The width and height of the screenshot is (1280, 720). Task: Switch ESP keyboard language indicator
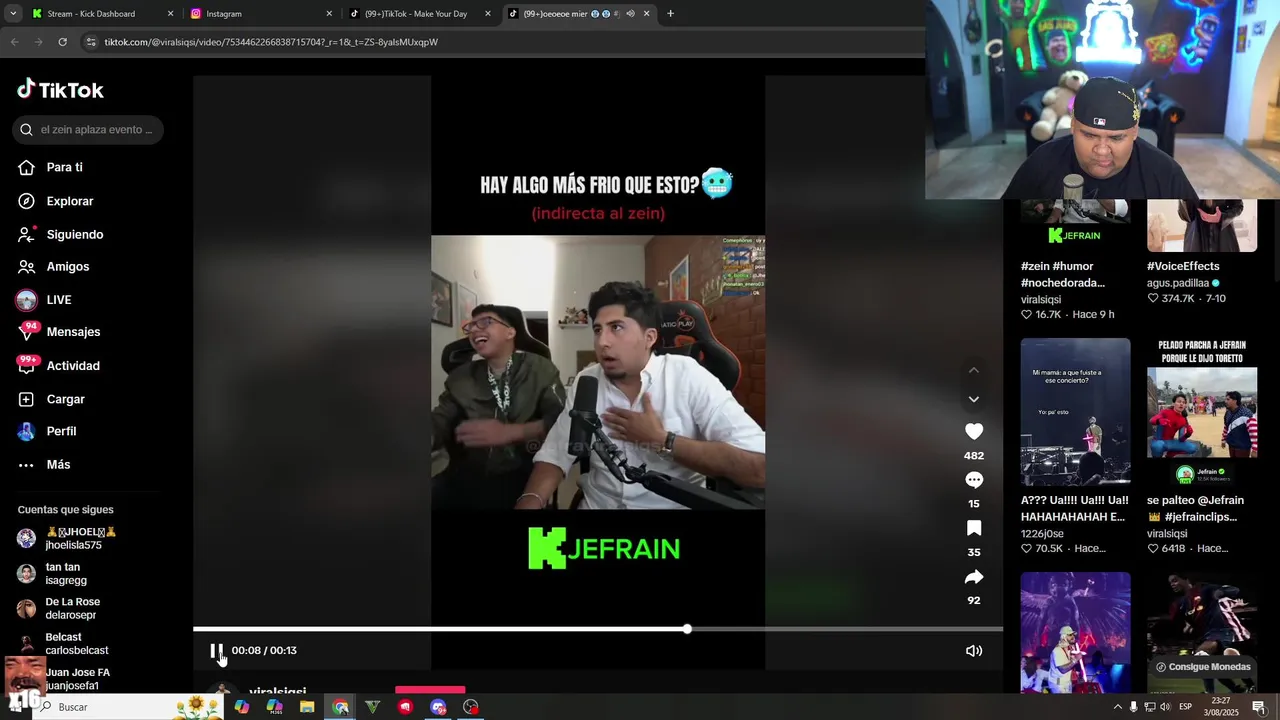1185,707
